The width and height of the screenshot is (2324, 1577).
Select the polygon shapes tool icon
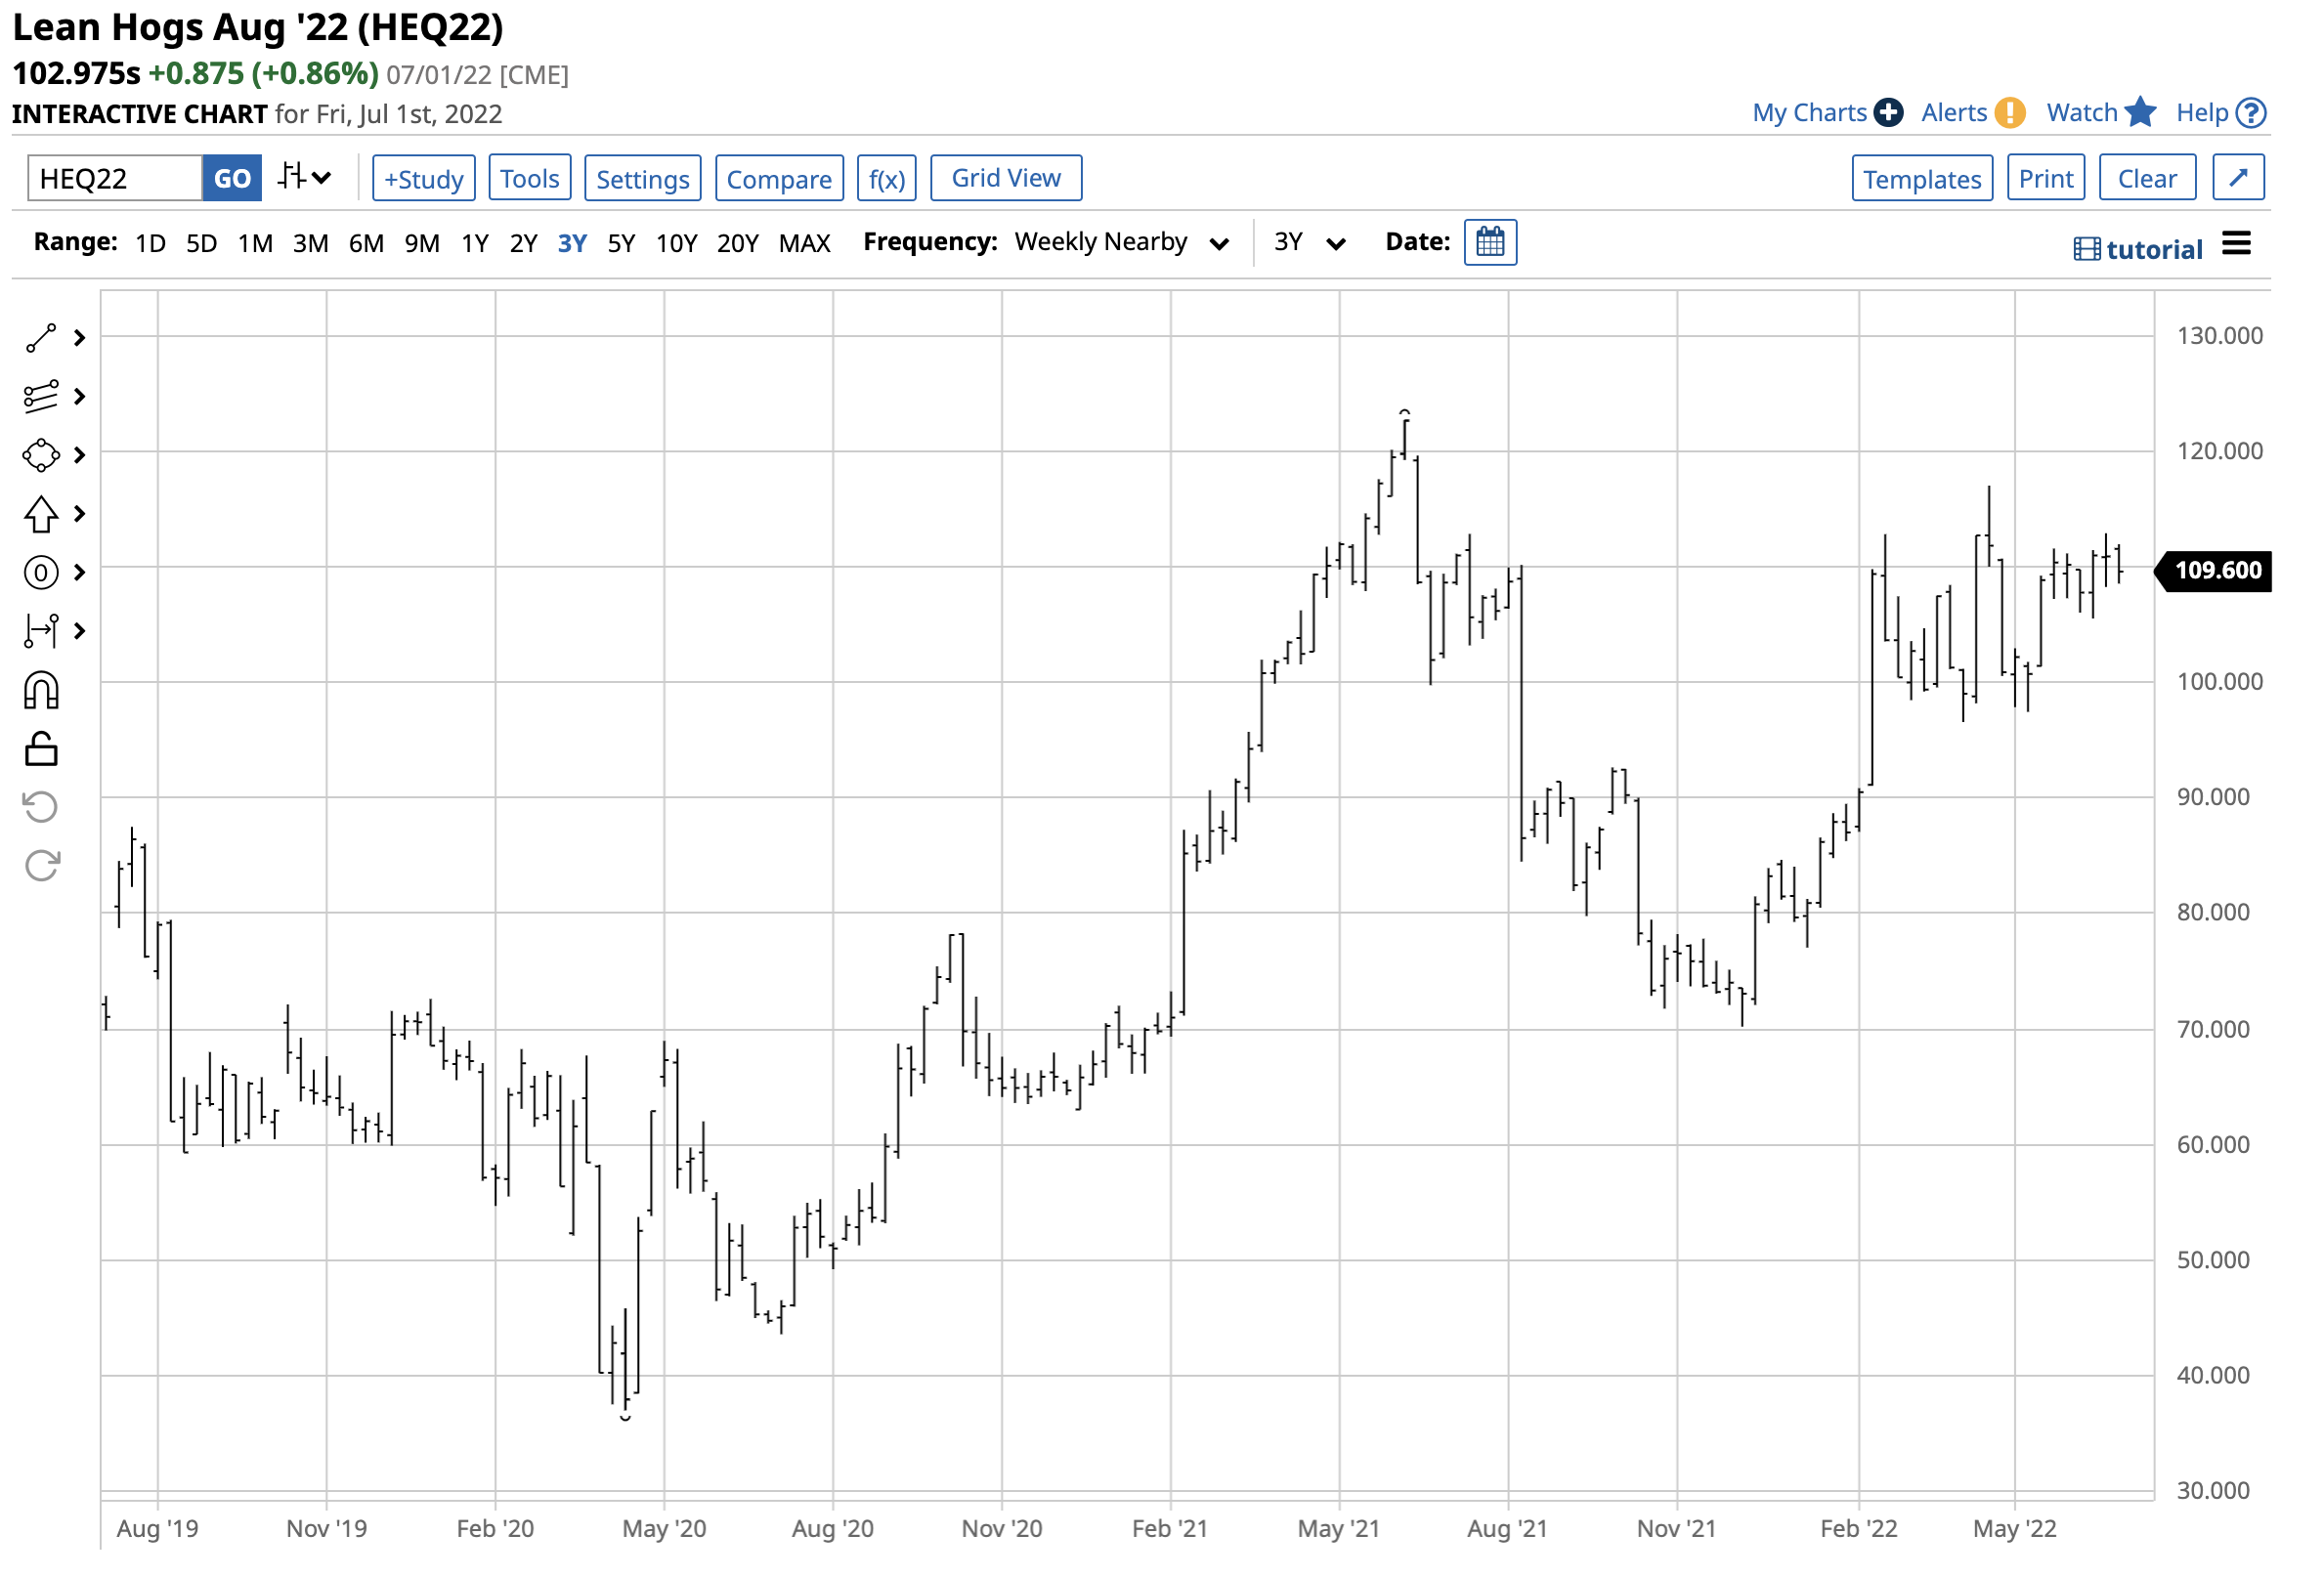(x=41, y=455)
